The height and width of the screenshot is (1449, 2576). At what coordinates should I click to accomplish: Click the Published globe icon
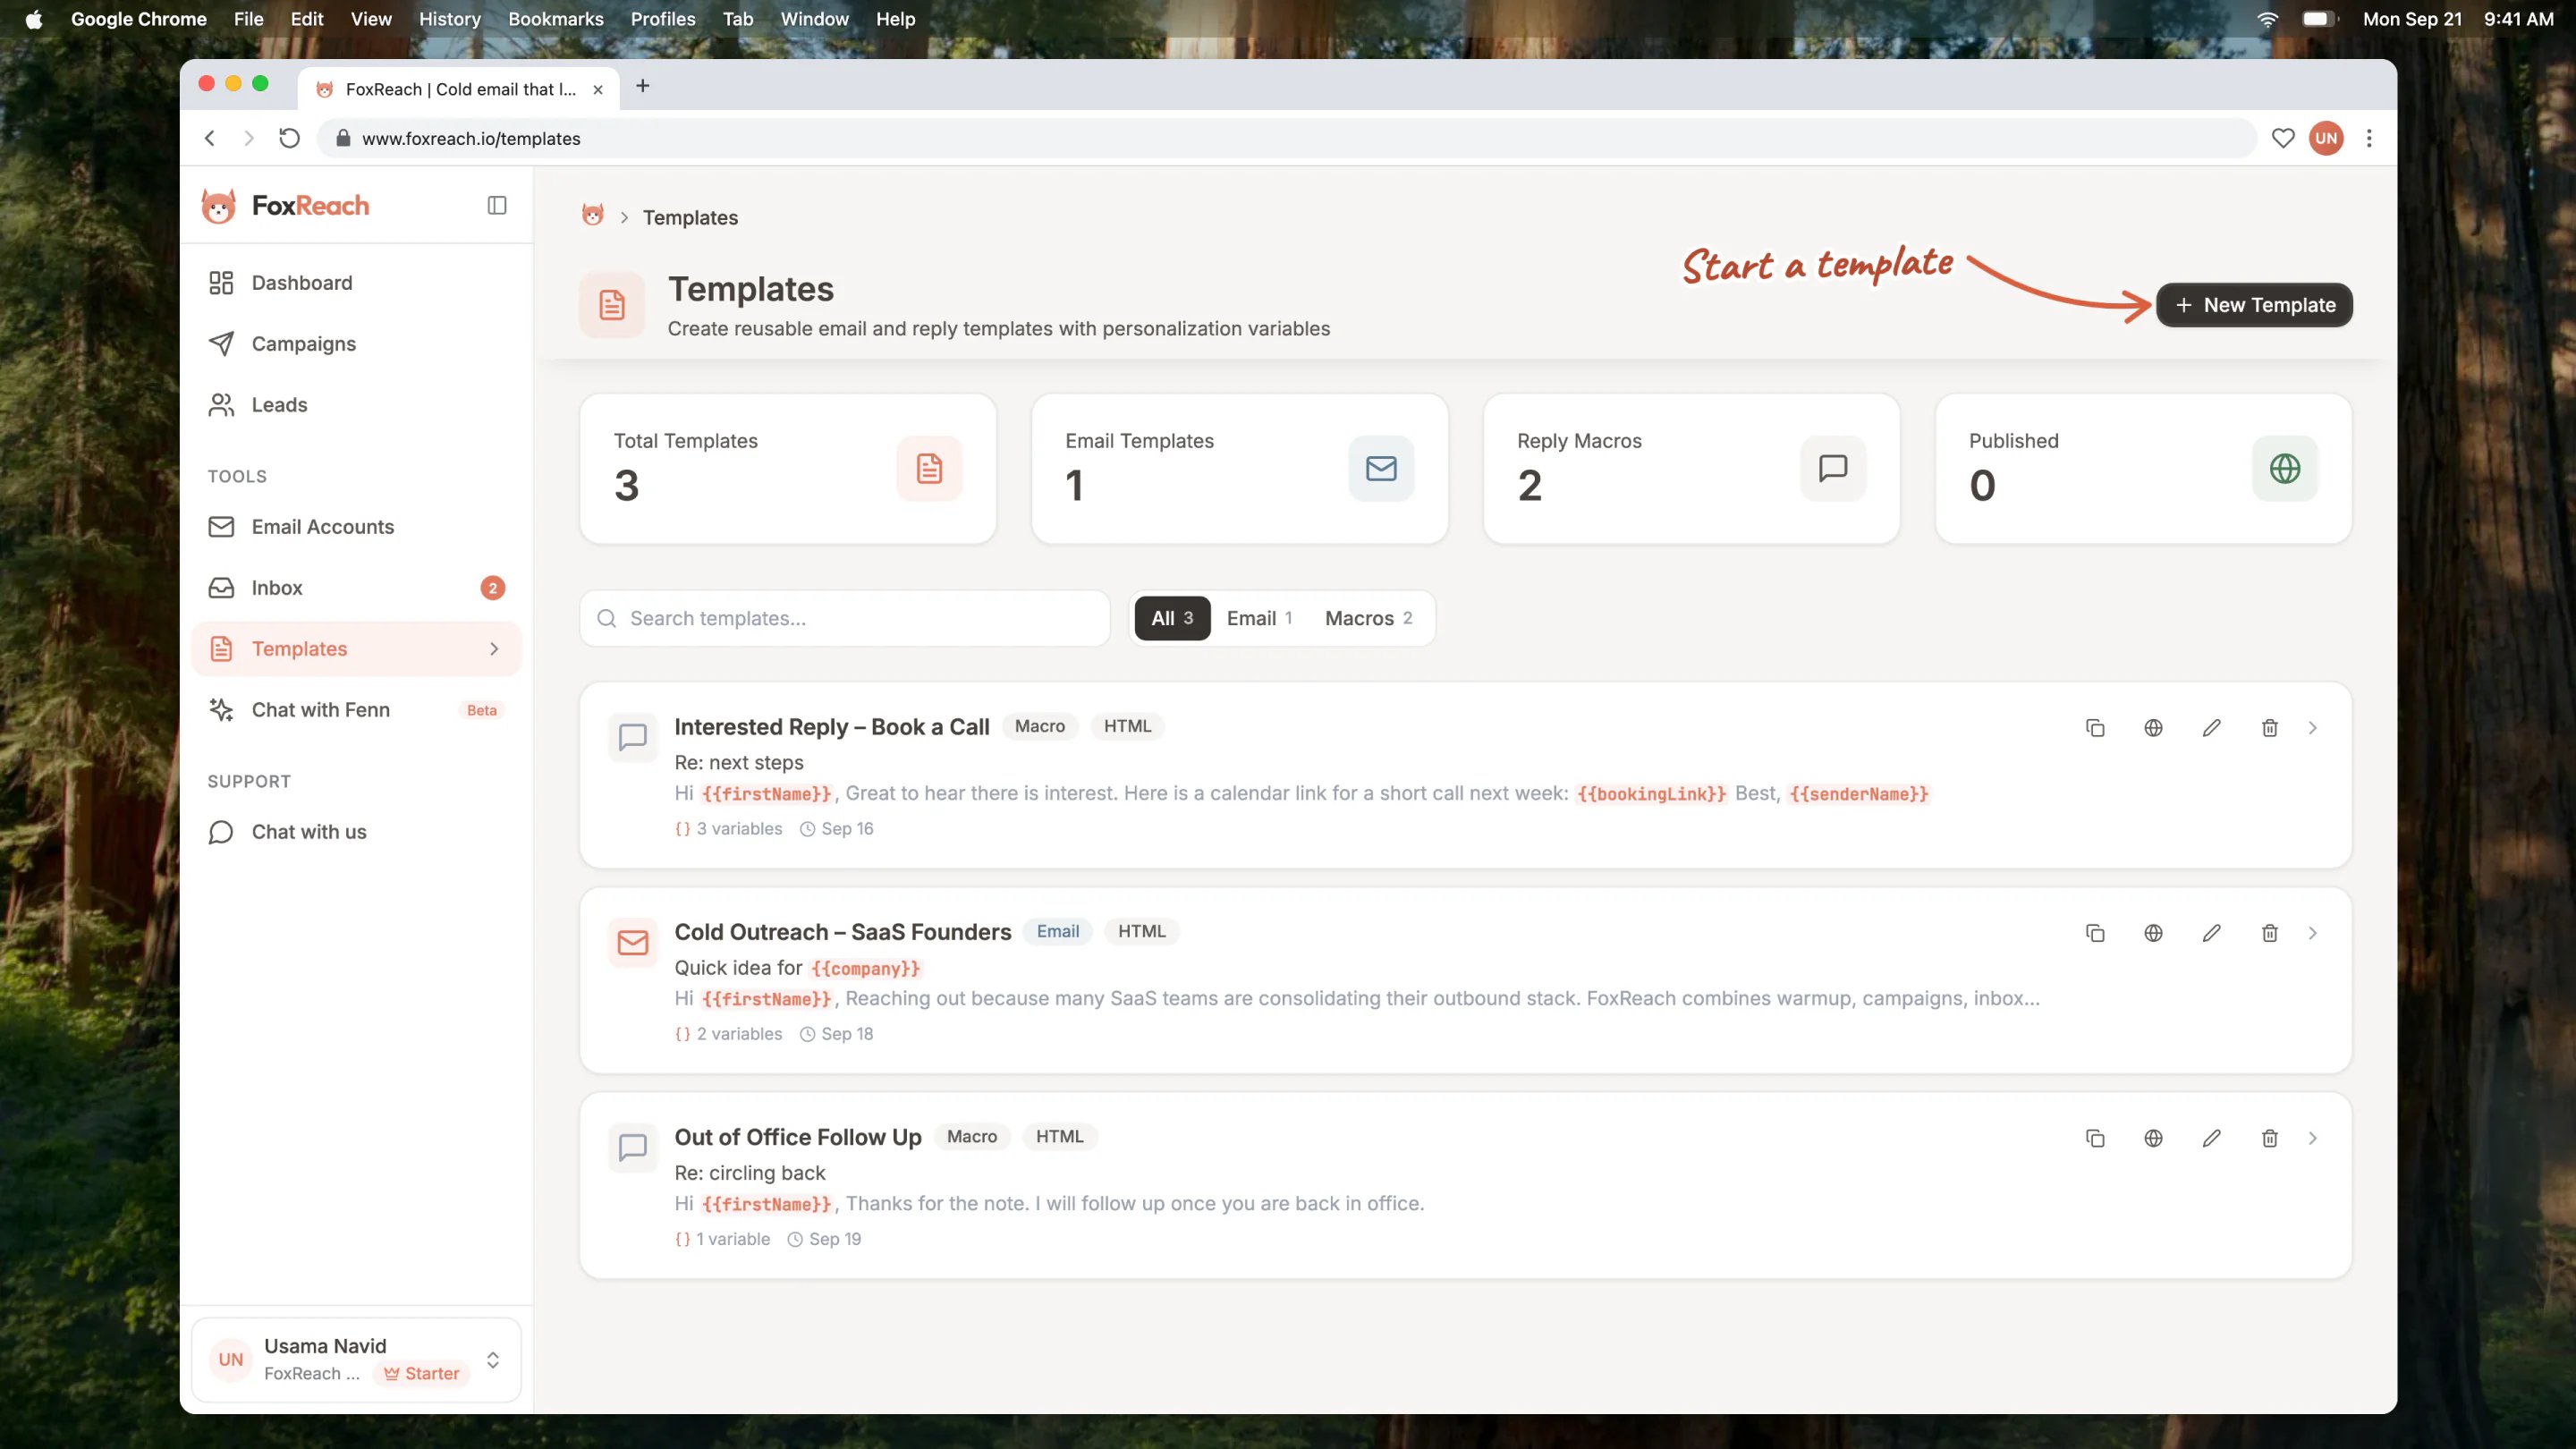pyautogui.click(x=2284, y=468)
